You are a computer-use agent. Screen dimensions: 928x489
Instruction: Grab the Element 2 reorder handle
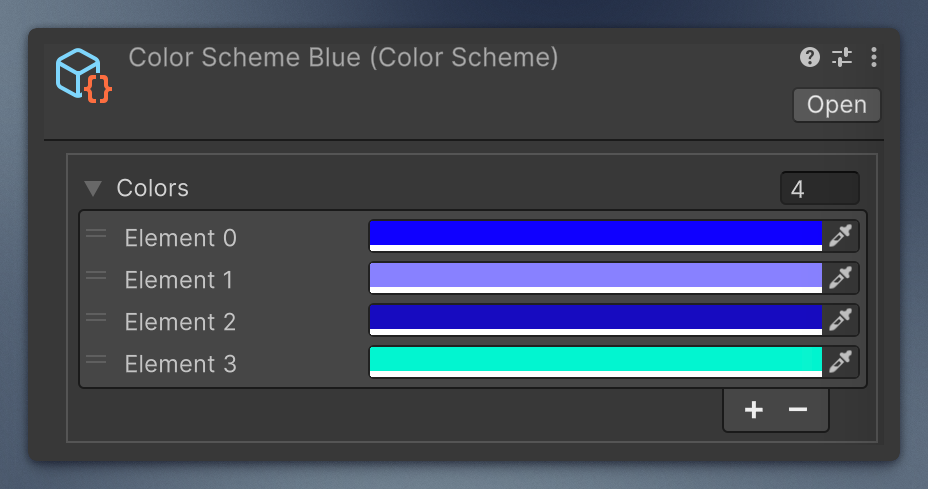[96, 318]
